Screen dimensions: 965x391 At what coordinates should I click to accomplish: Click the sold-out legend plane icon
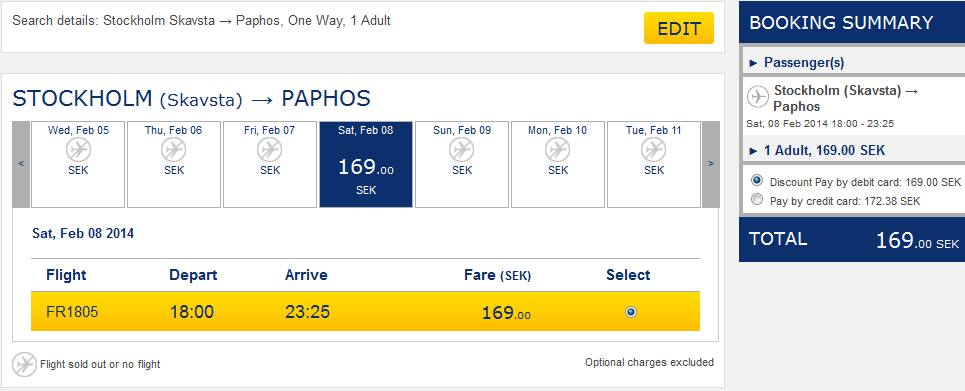pyautogui.click(x=25, y=364)
